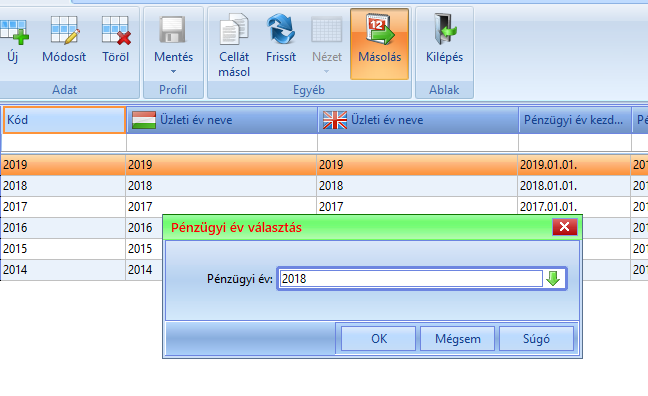Screen dimensions: 648x396
Task: Close the Pénzügyi év választás dialog
Action: (x=565, y=227)
